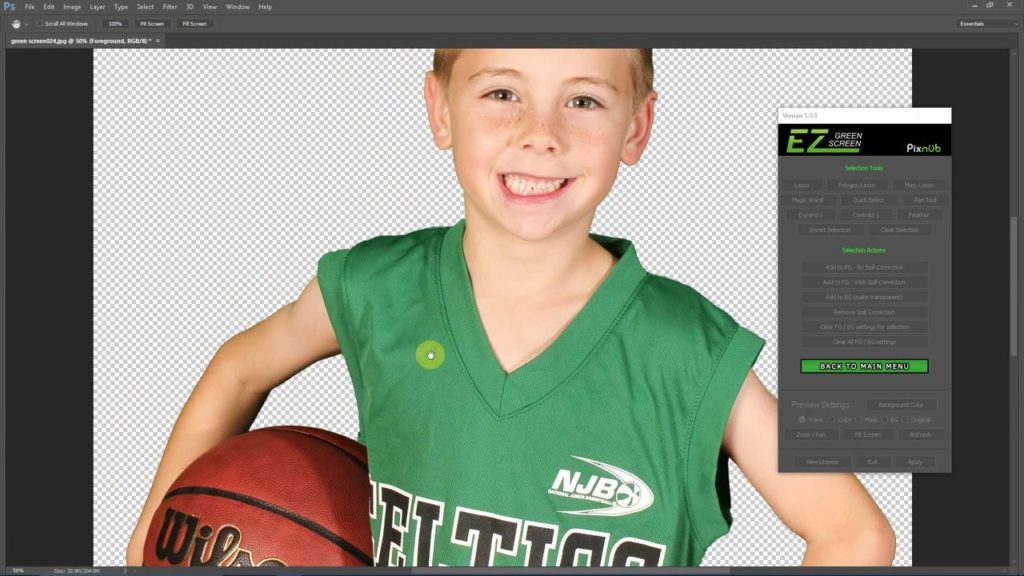Choose the Magic Wand selection button

click(808, 200)
